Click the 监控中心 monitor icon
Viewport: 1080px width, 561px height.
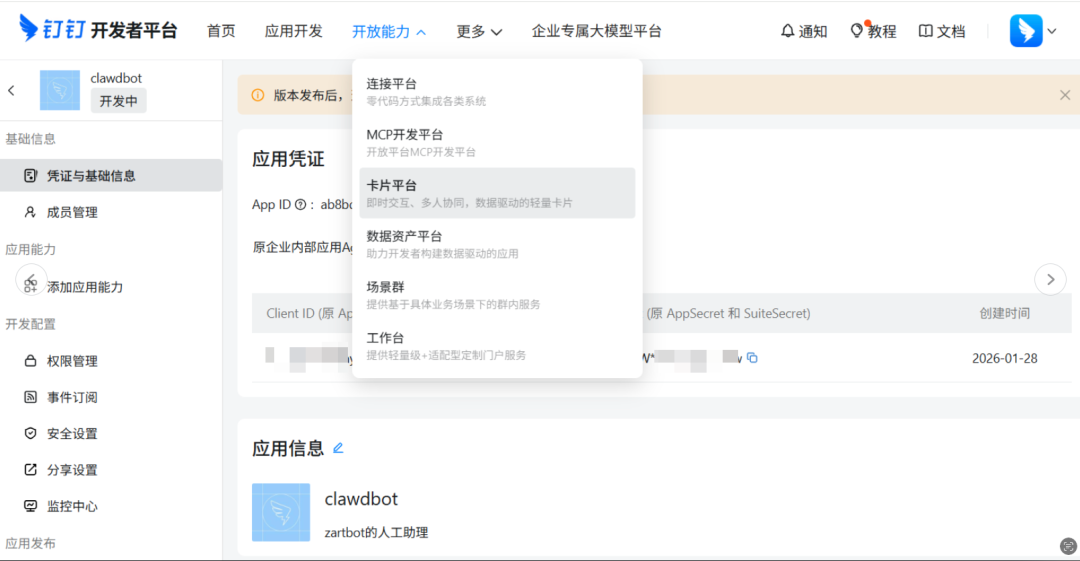click(30, 506)
